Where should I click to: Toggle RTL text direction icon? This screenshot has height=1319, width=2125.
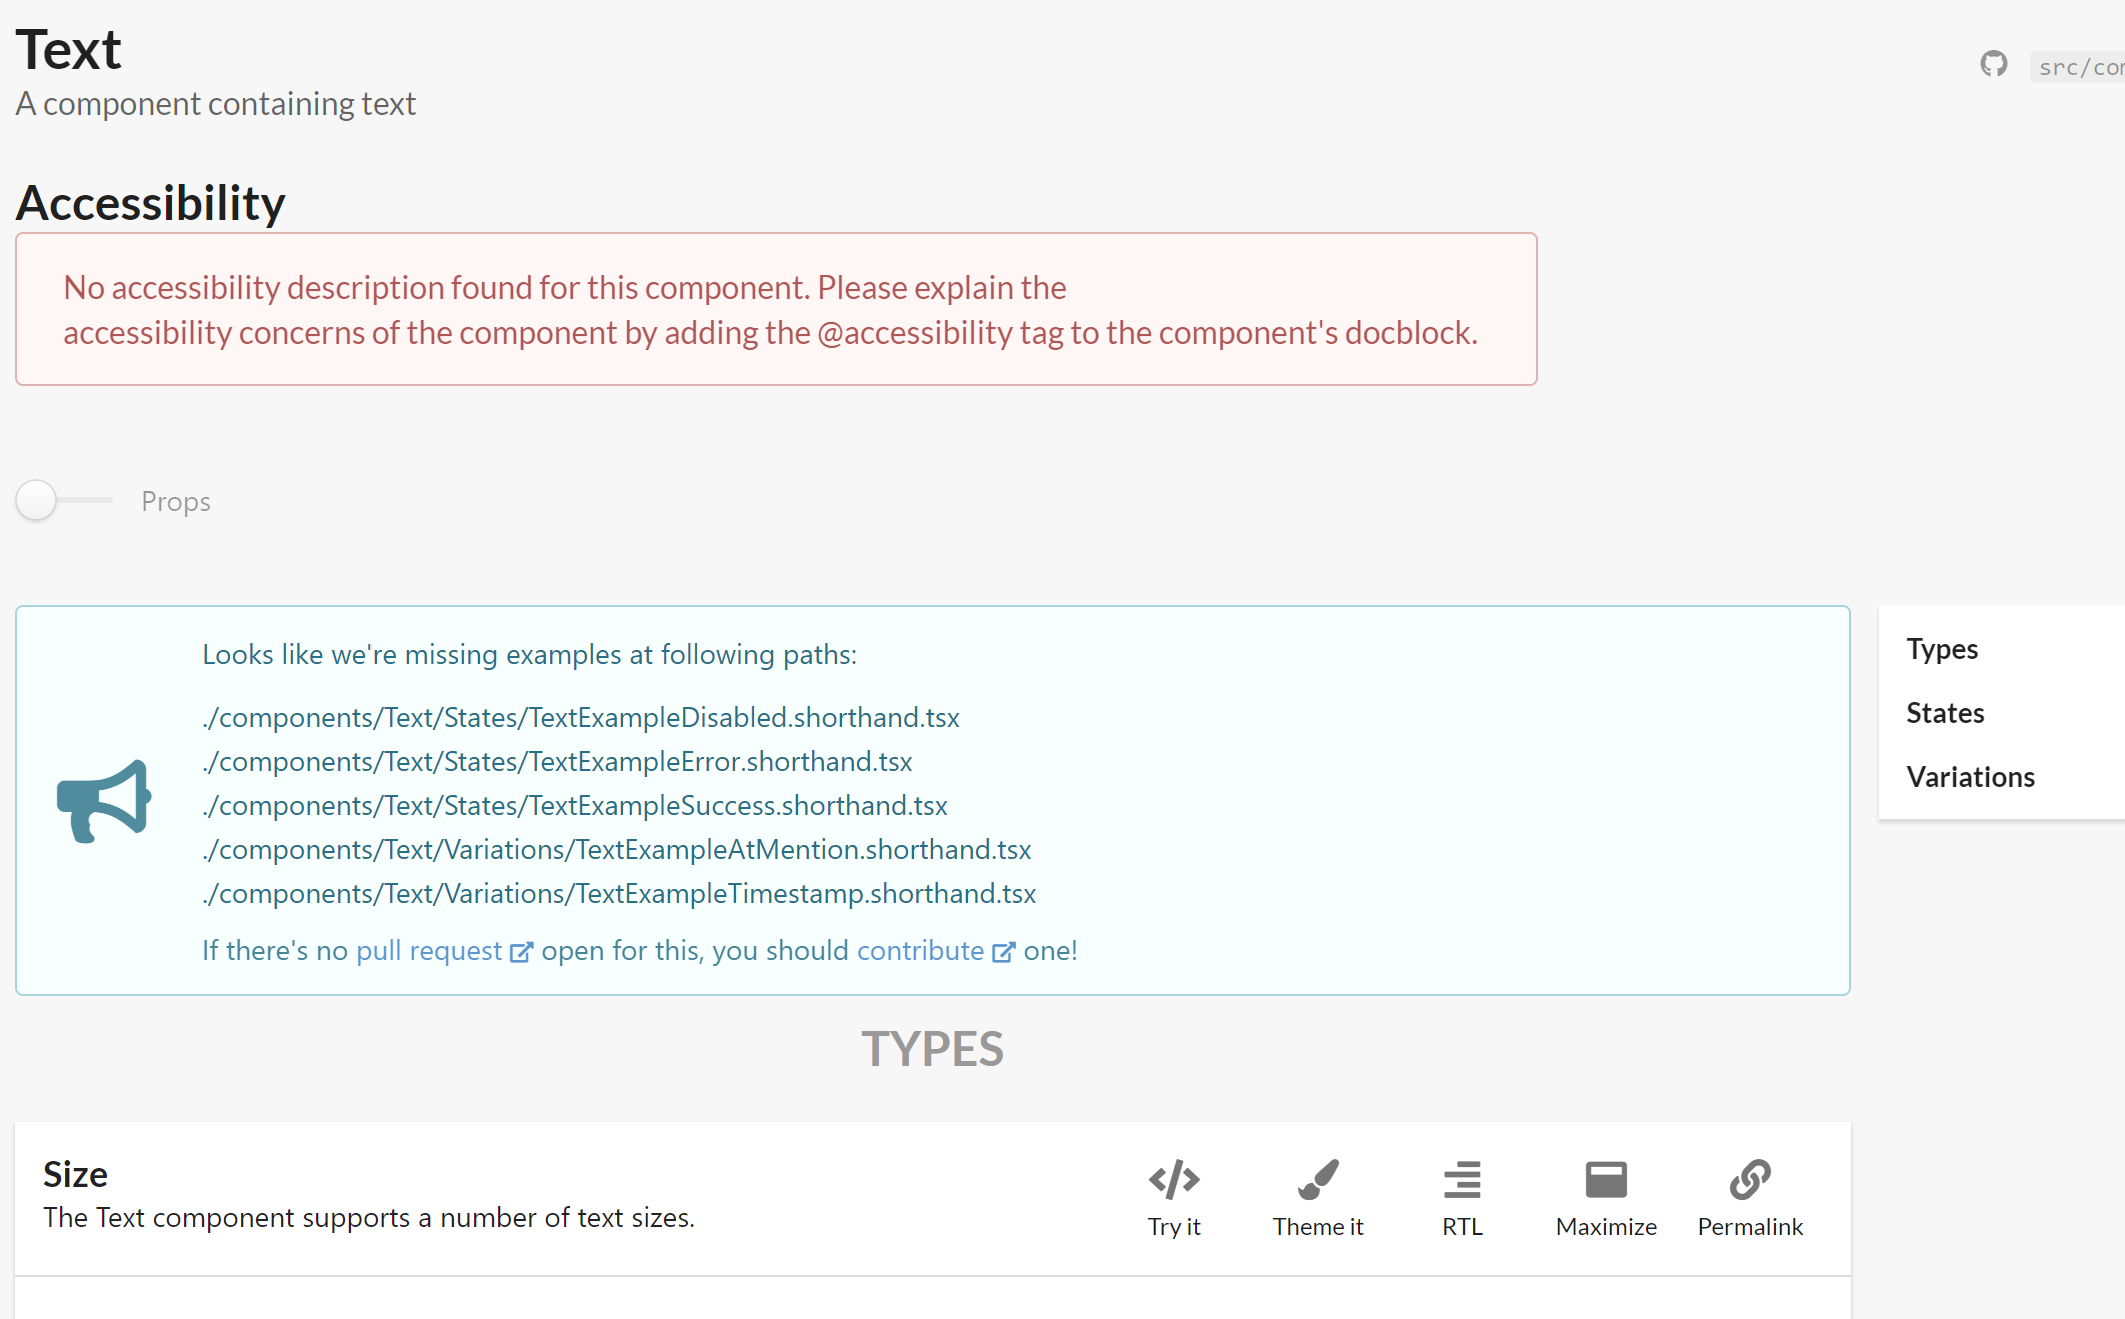(x=1462, y=1181)
